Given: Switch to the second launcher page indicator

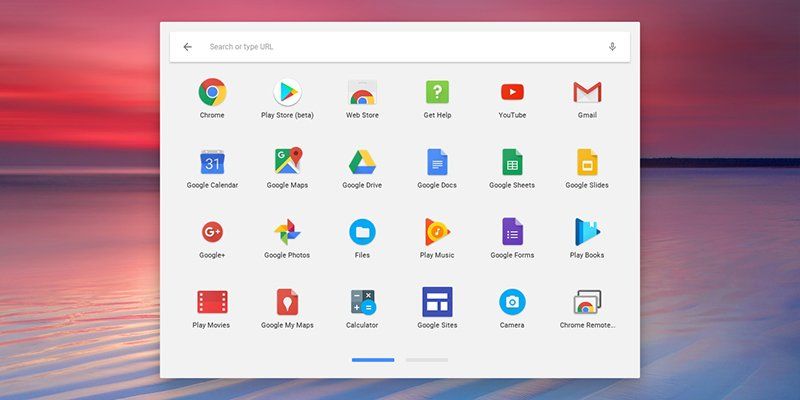Looking at the screenshot, I should pyautogui.click(x=427, y=359).
